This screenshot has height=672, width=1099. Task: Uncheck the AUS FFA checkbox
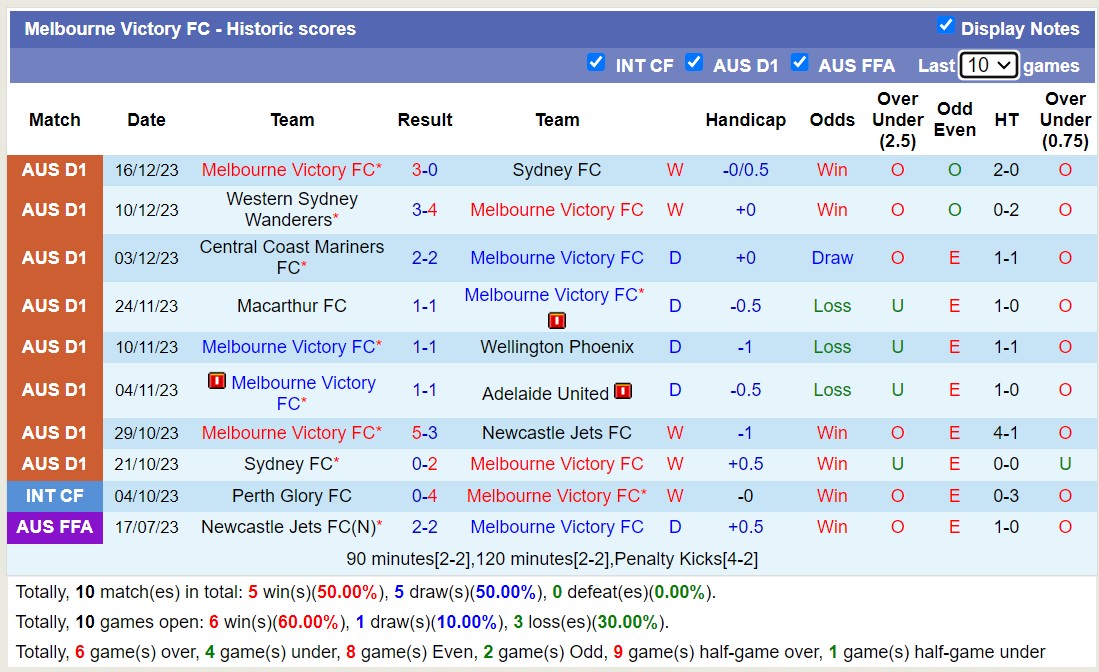point(800,62)
